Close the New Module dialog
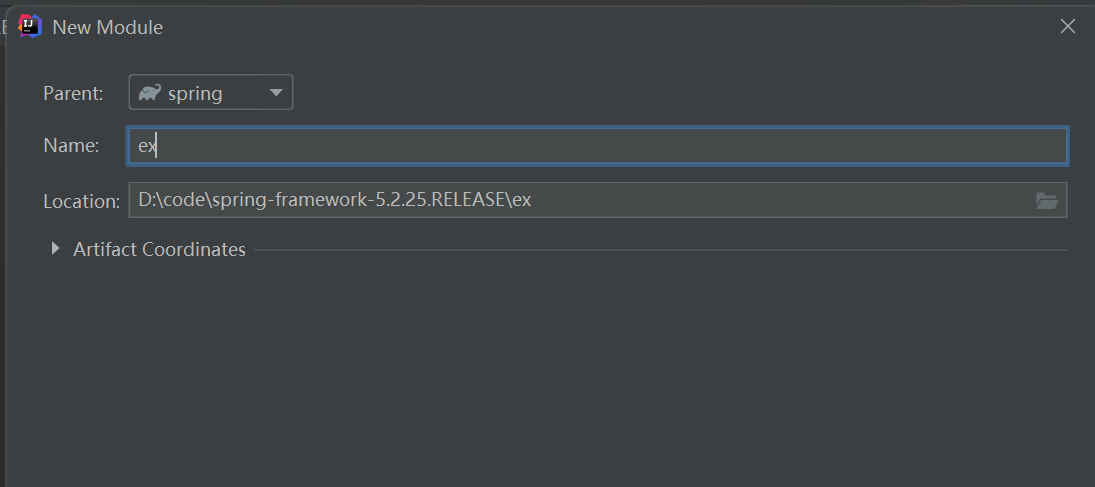 coord(1067,27)
